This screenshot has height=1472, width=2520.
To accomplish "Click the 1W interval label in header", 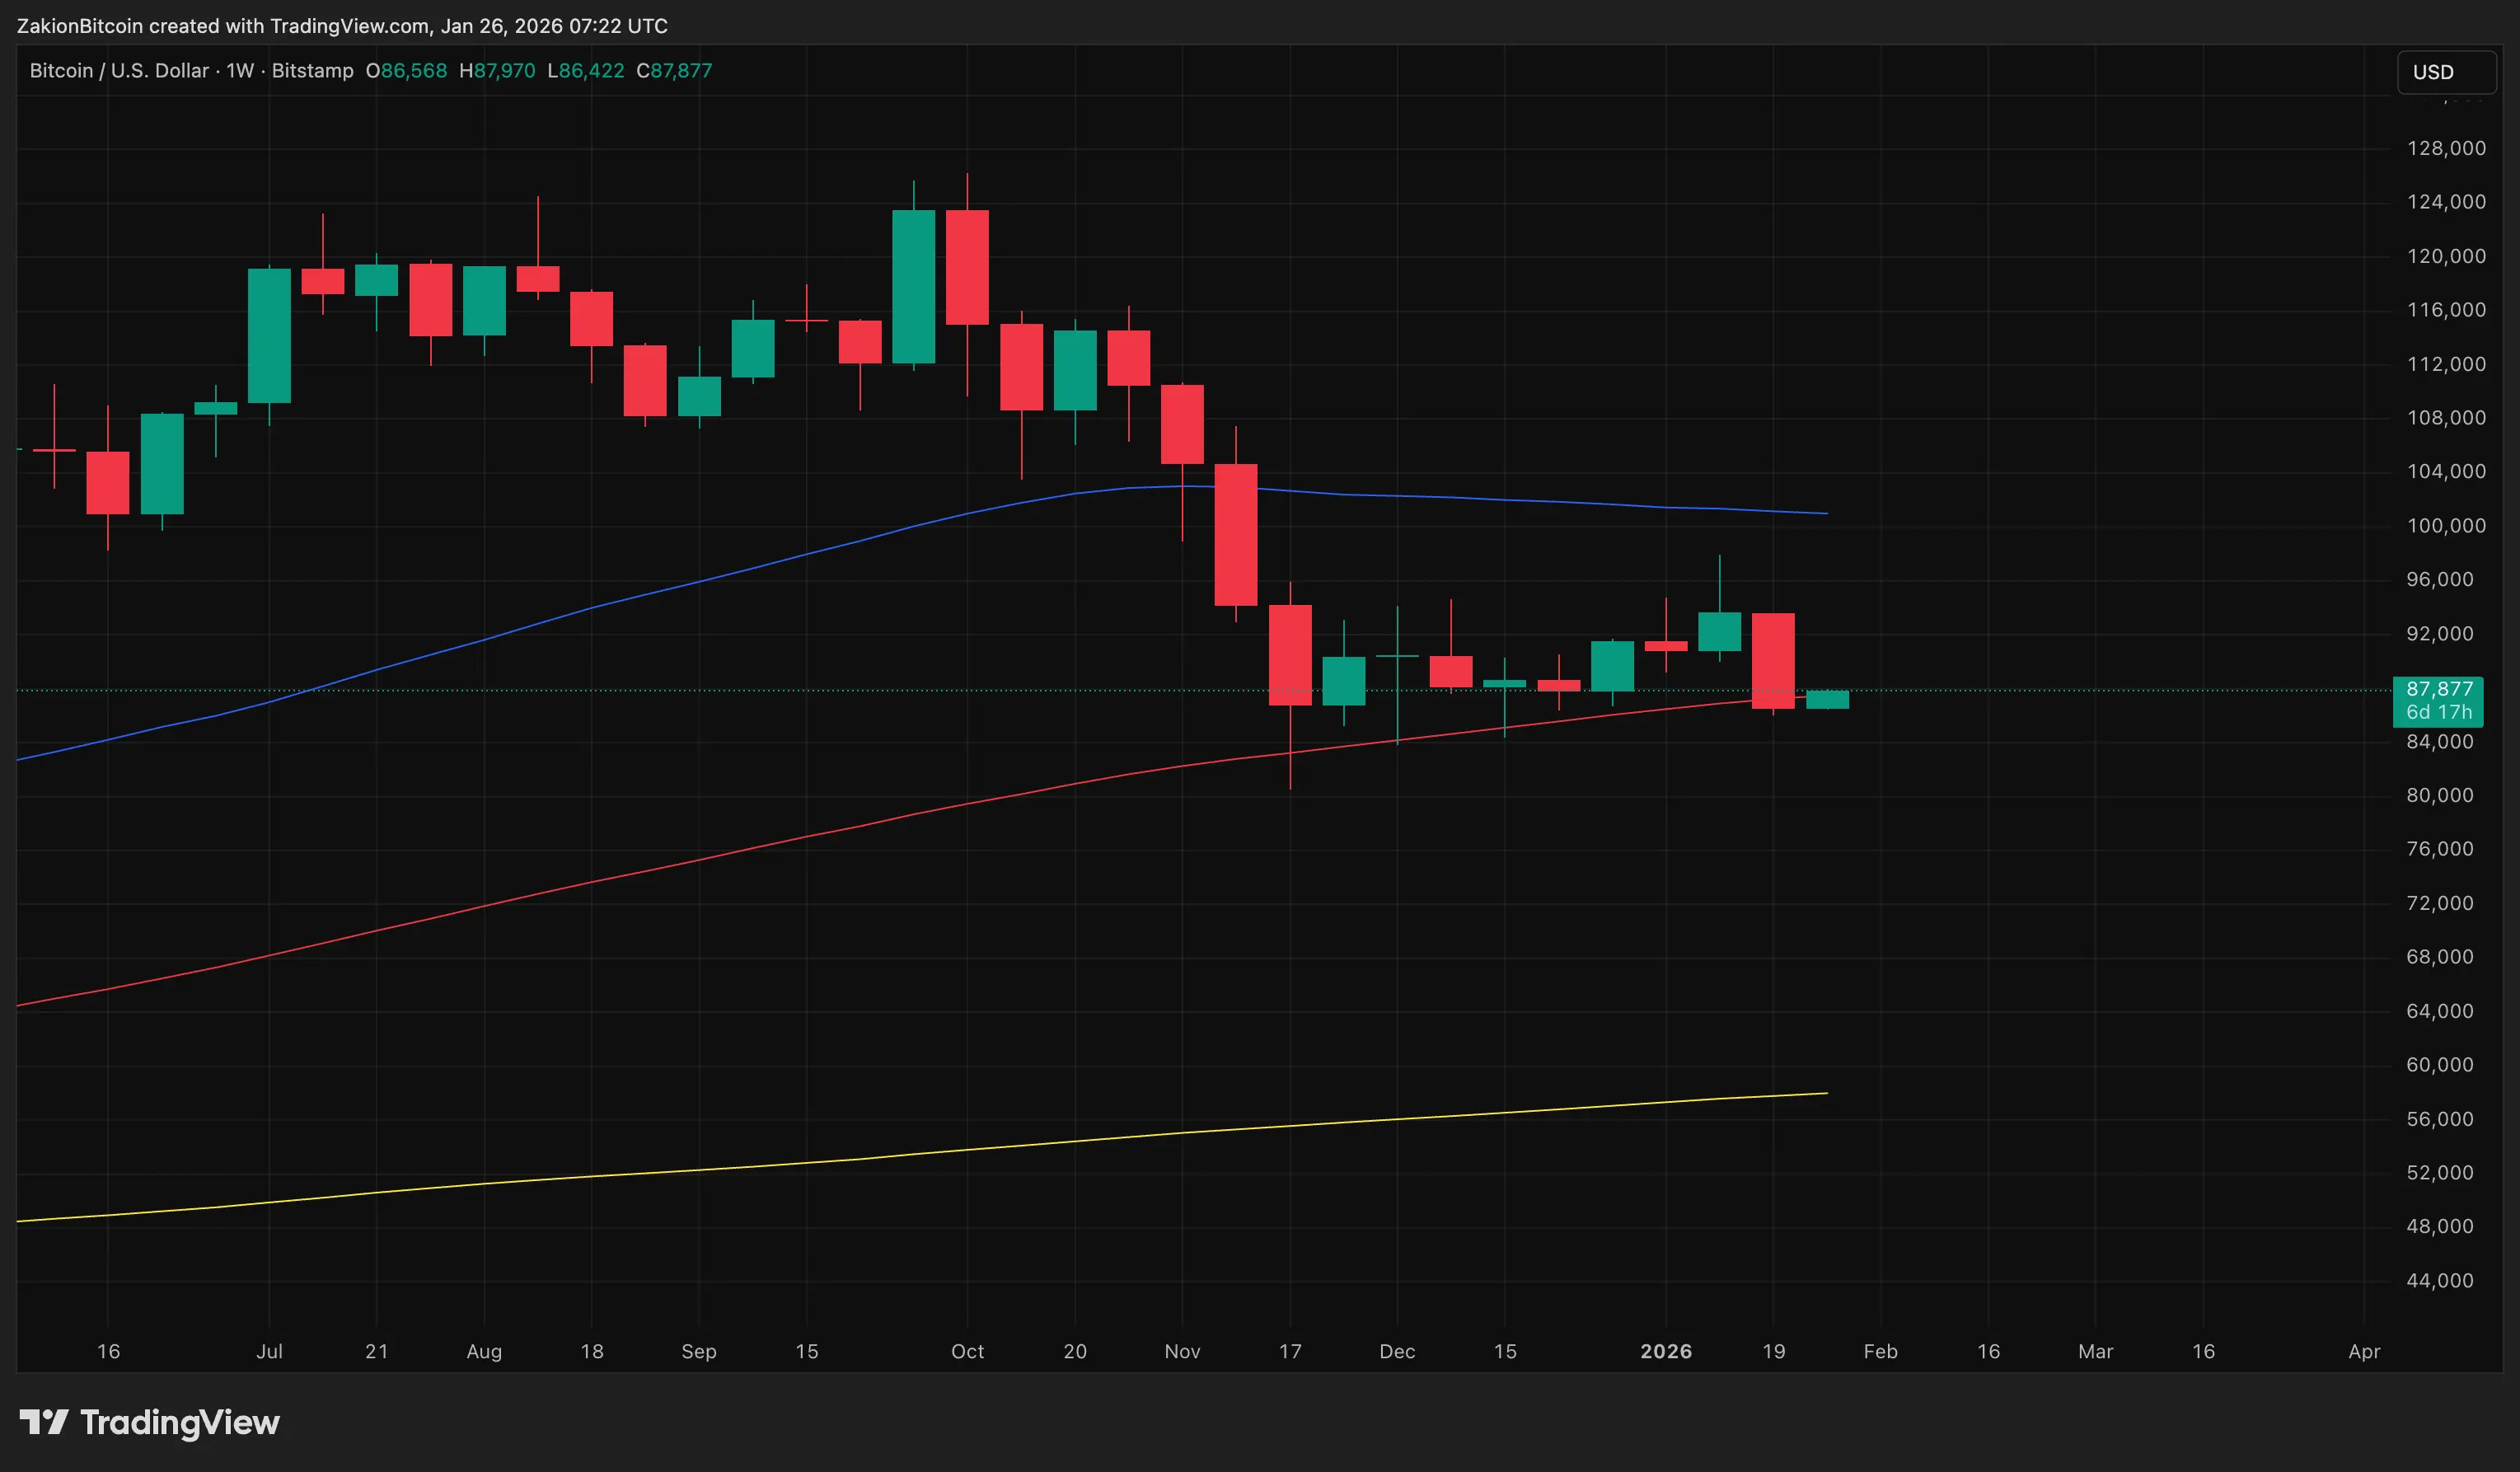I will pos(240,71).
